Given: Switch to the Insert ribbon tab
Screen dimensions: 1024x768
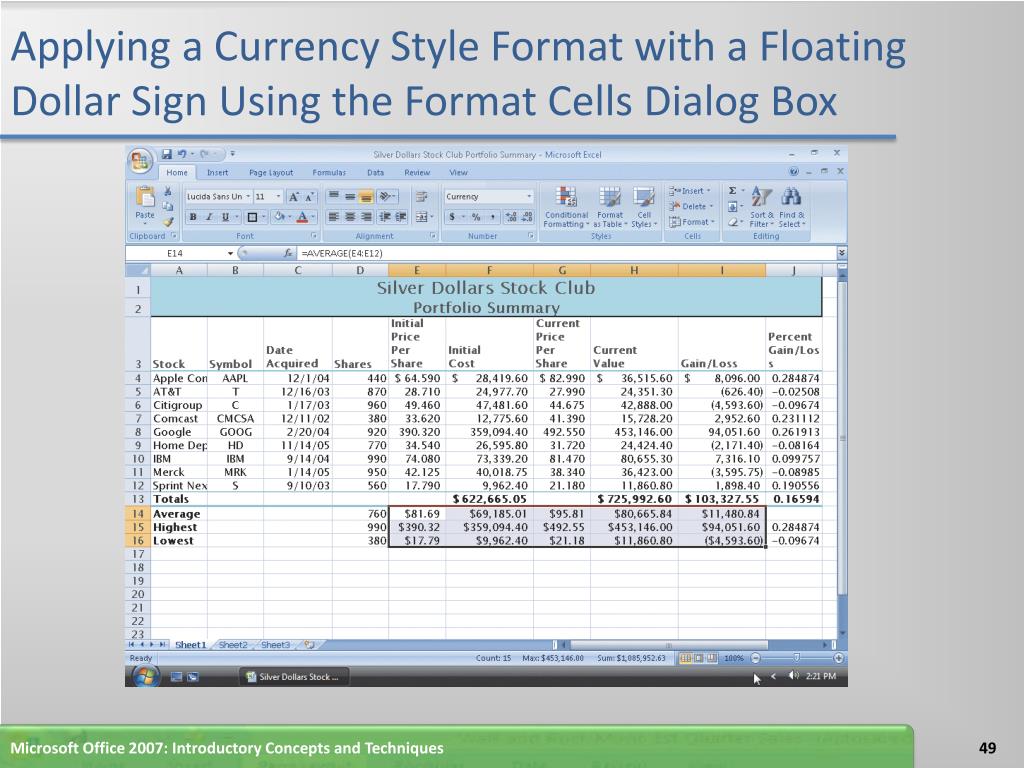Looking at the screenshot, I should pyautogui.click(x=217, y=172).
